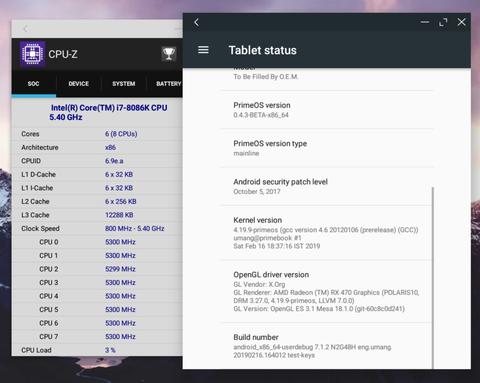Image resolution: width=480 pixels, height=383 pixels.
Task: Click the Intel Core i7-8086K CPU heading
Action: point(108,112)
